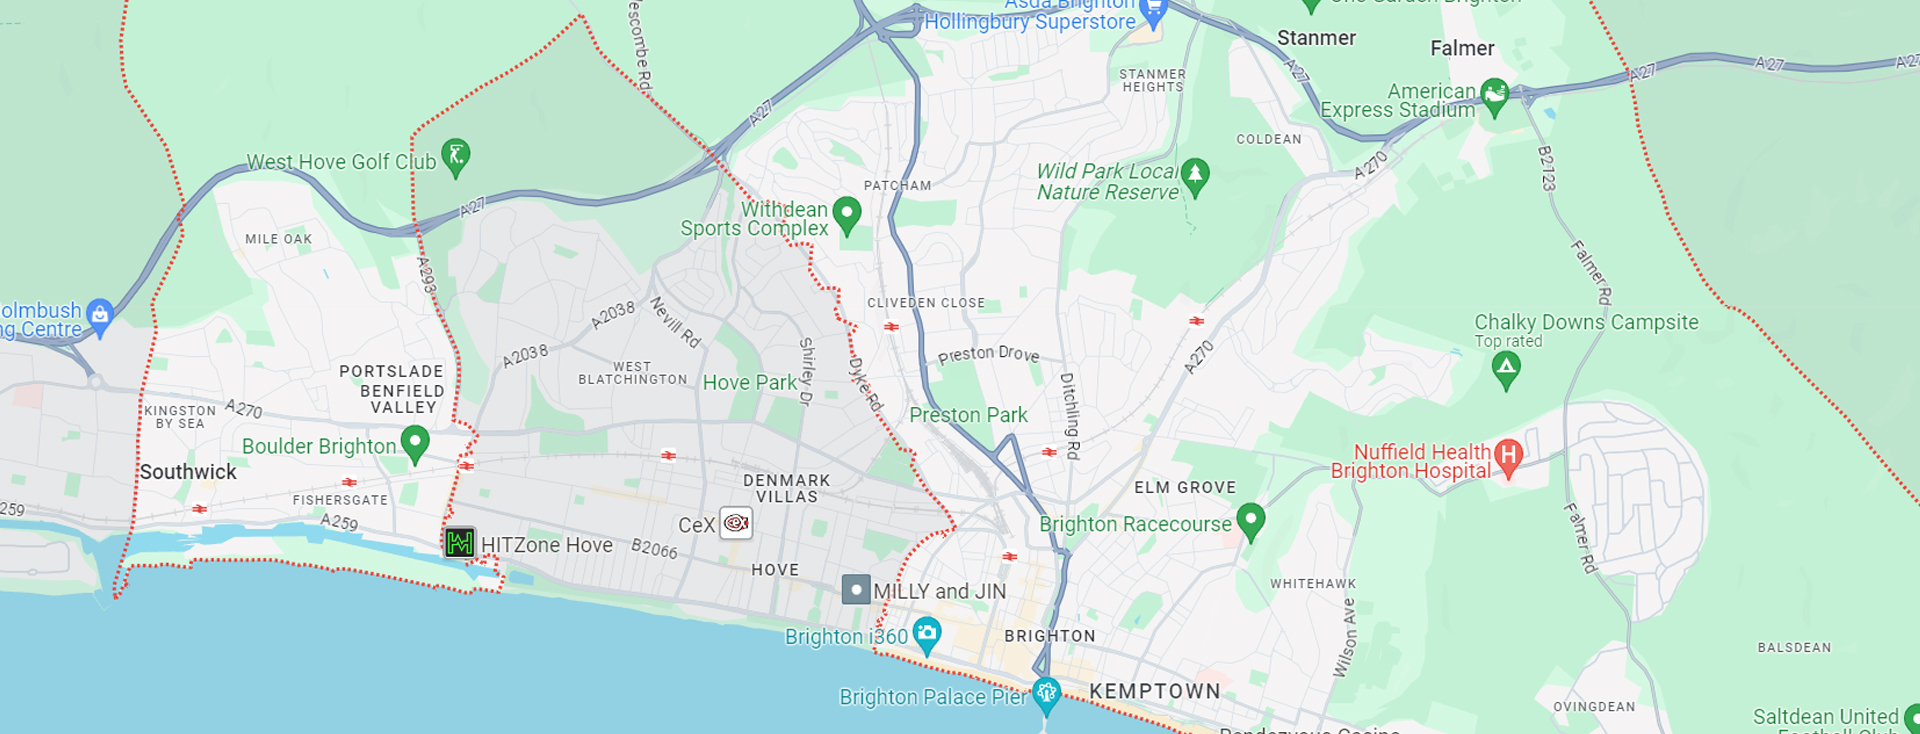1920x734 pixels.
Task: Select the Kemptown area label
Action: (x=1155, y=691)
